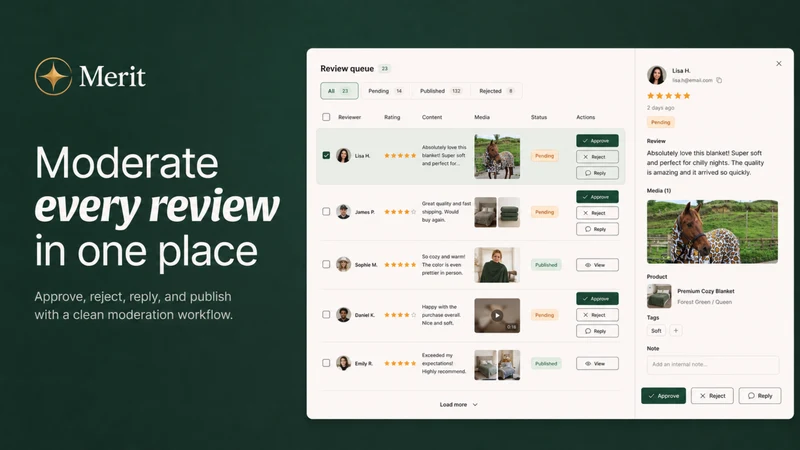Image resolution: width=800 pixels, height=450 pixels.
Task: Close the review detail panel
Action: pyautogui.click(x=779, y=64)
